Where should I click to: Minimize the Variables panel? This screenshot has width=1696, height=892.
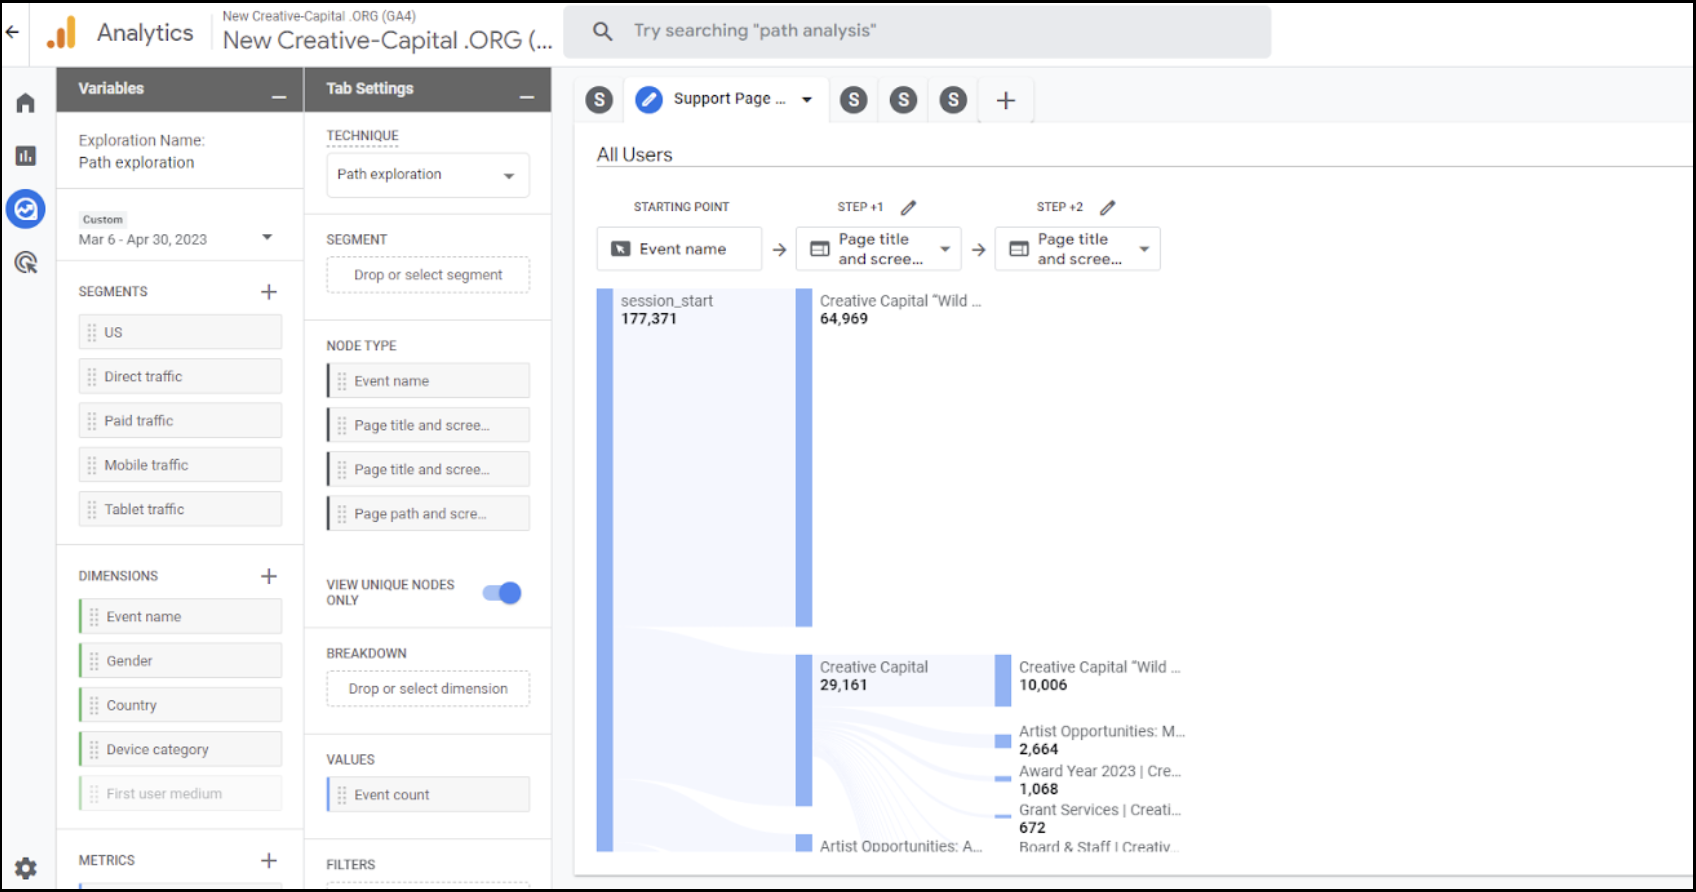(x=279, y=96)
